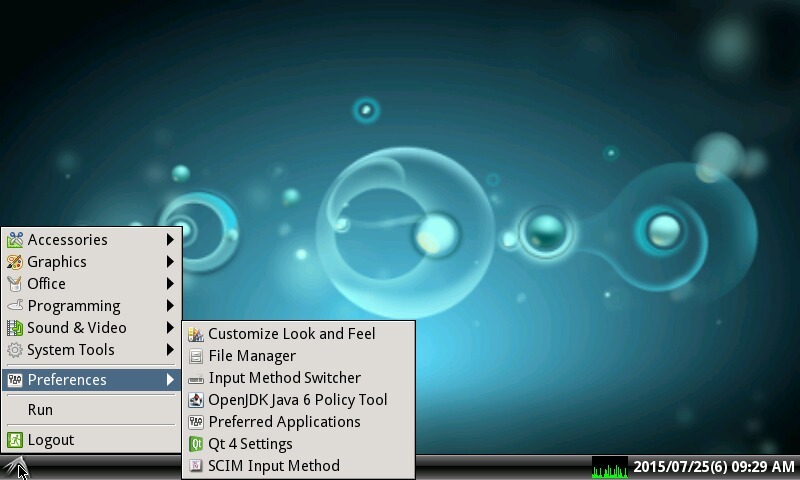This screenshot has height=480, width=800.
Task: Open the System Tools menu category
Action: 91,350
